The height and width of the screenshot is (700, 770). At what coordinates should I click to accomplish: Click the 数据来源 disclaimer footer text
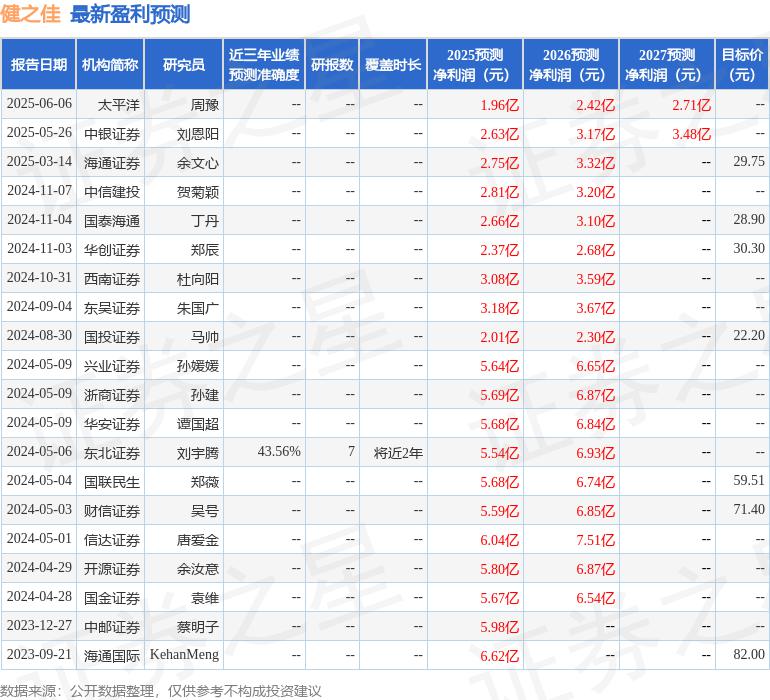[161, 691]
